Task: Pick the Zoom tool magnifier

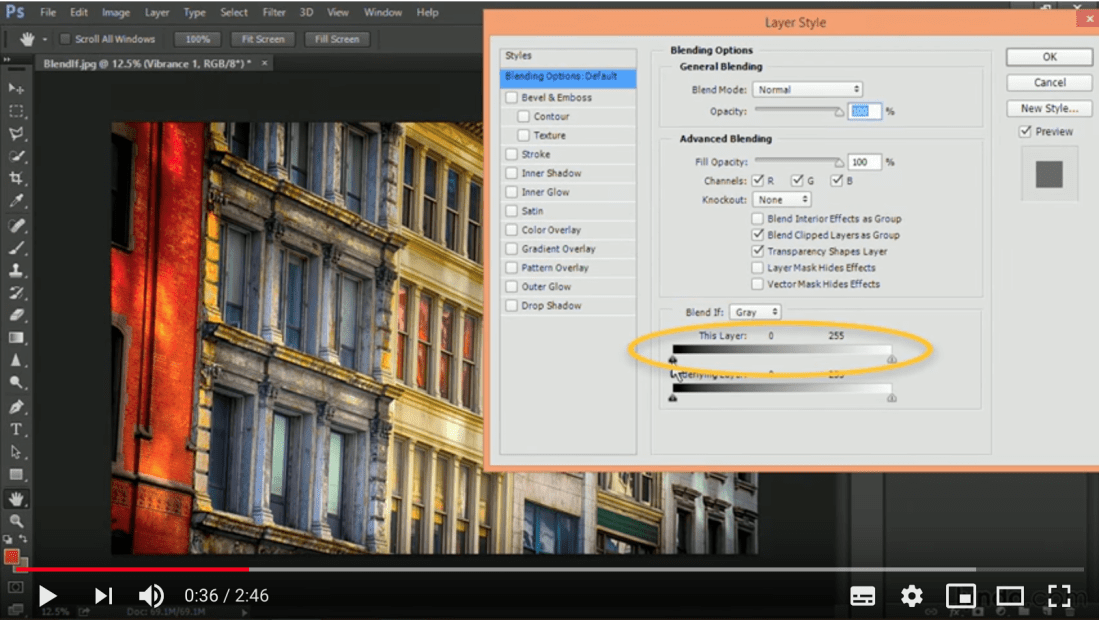Action: 16,521
